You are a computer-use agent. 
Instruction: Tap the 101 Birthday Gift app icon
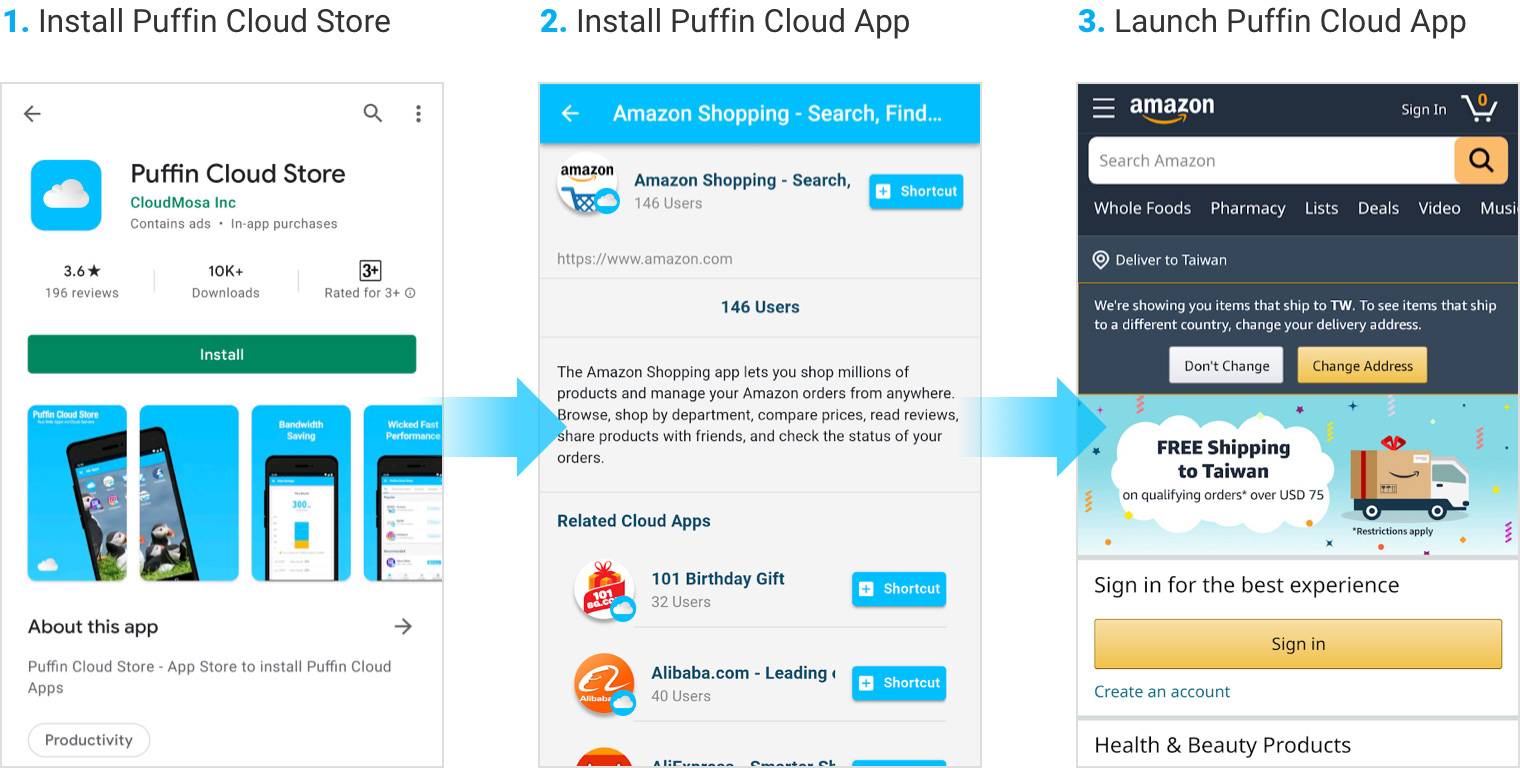[x=605, y=590]
